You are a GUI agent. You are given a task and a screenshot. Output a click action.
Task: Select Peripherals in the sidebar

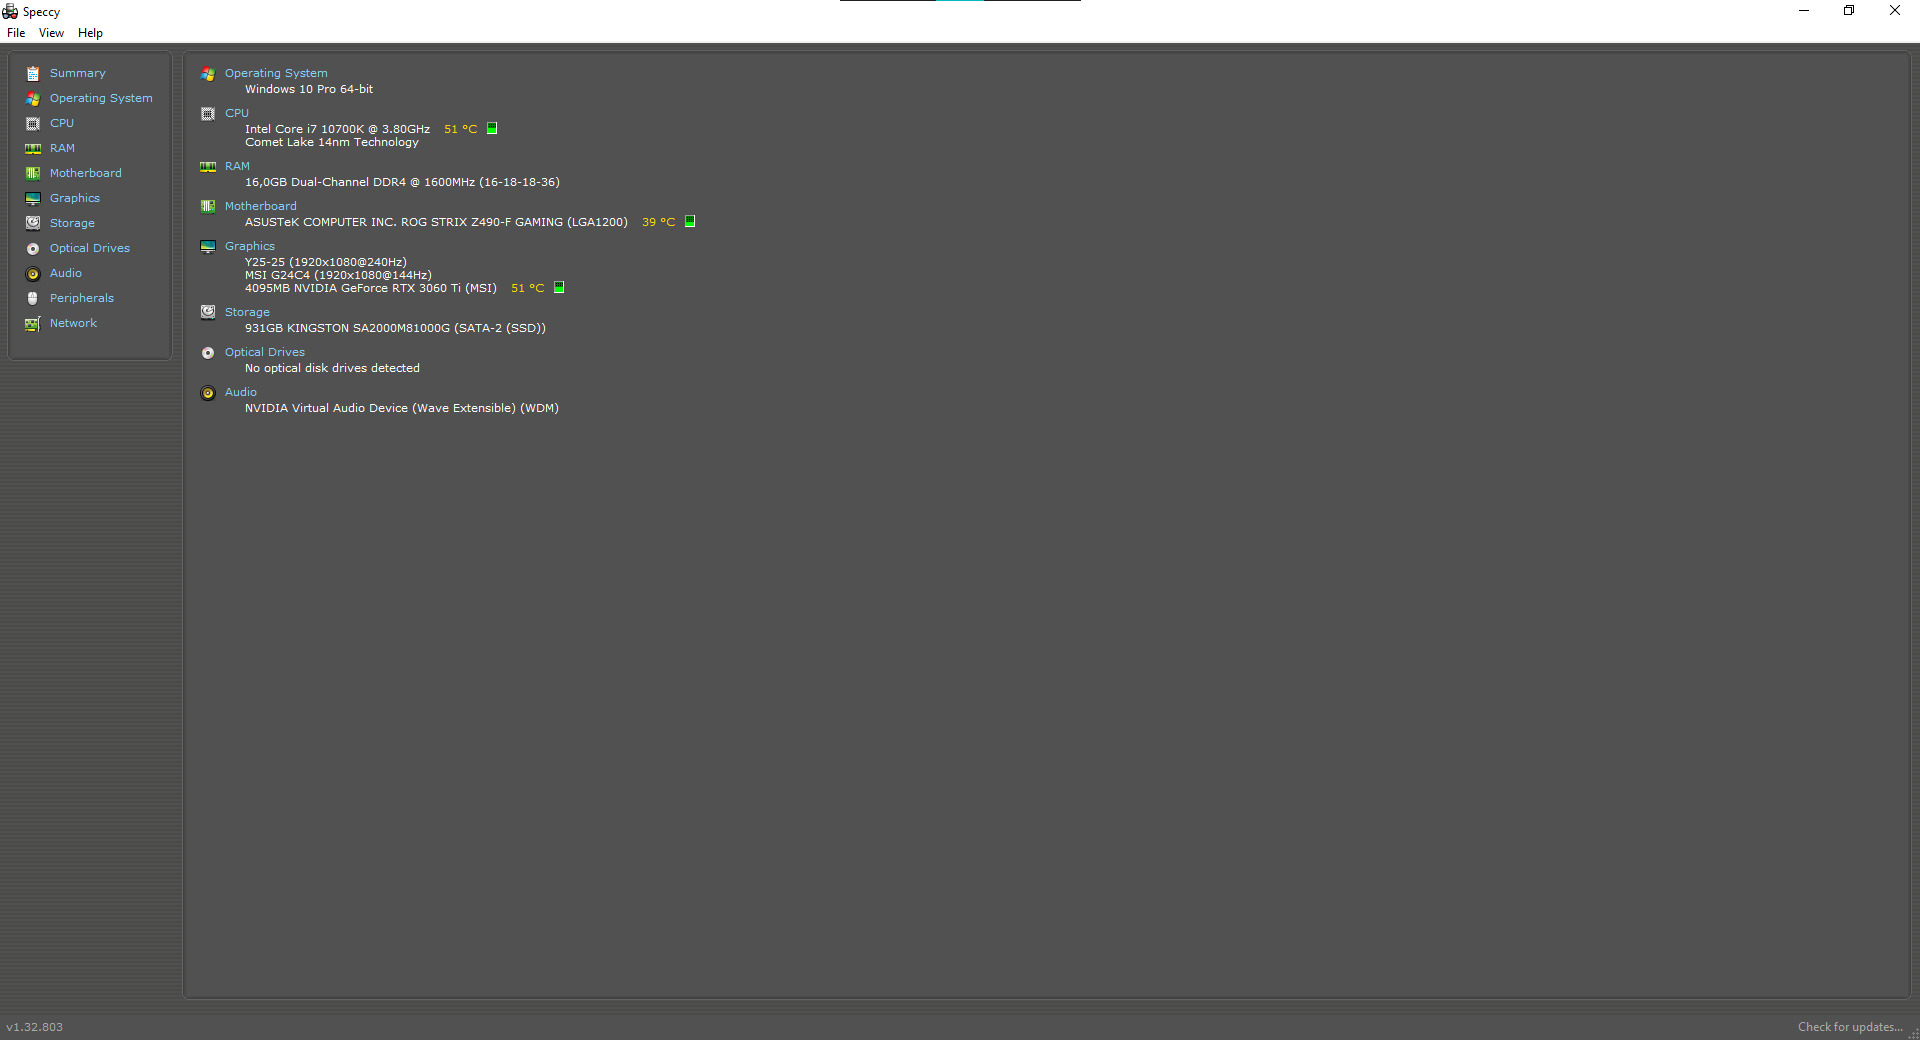(x=82, y=298)
